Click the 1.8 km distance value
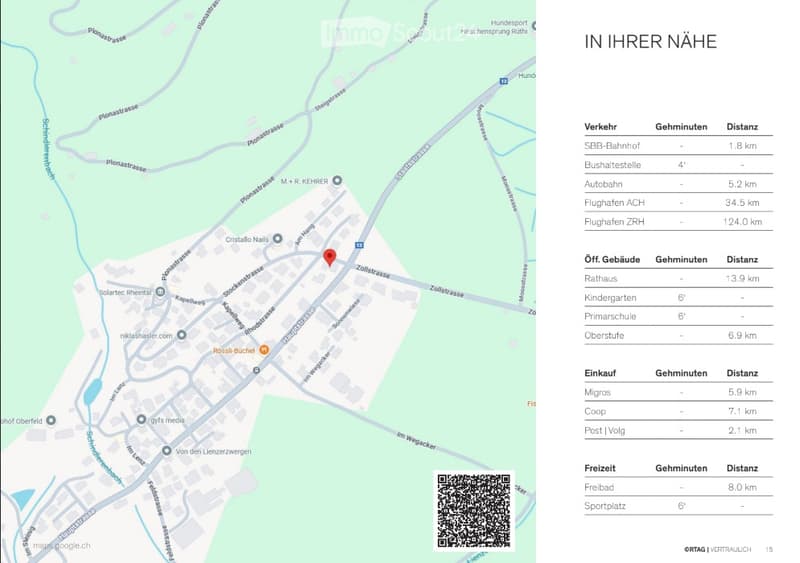Screen dimensions: 800x563 coord(742,146)
